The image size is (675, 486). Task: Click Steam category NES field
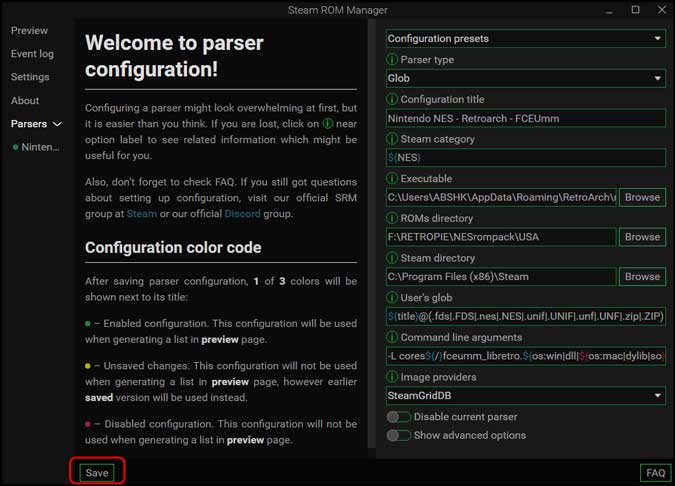(526, 158)
